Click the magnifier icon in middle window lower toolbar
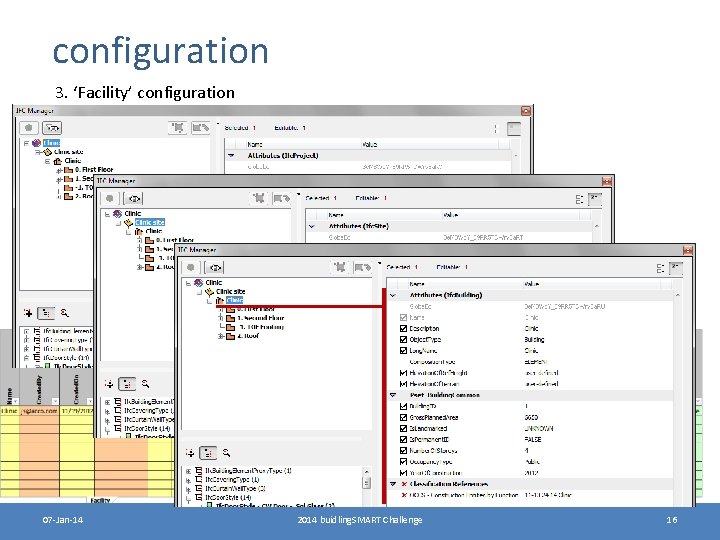The width and height of the screenshot is (720, 540). pyautogui.click(x=146, y=383)
